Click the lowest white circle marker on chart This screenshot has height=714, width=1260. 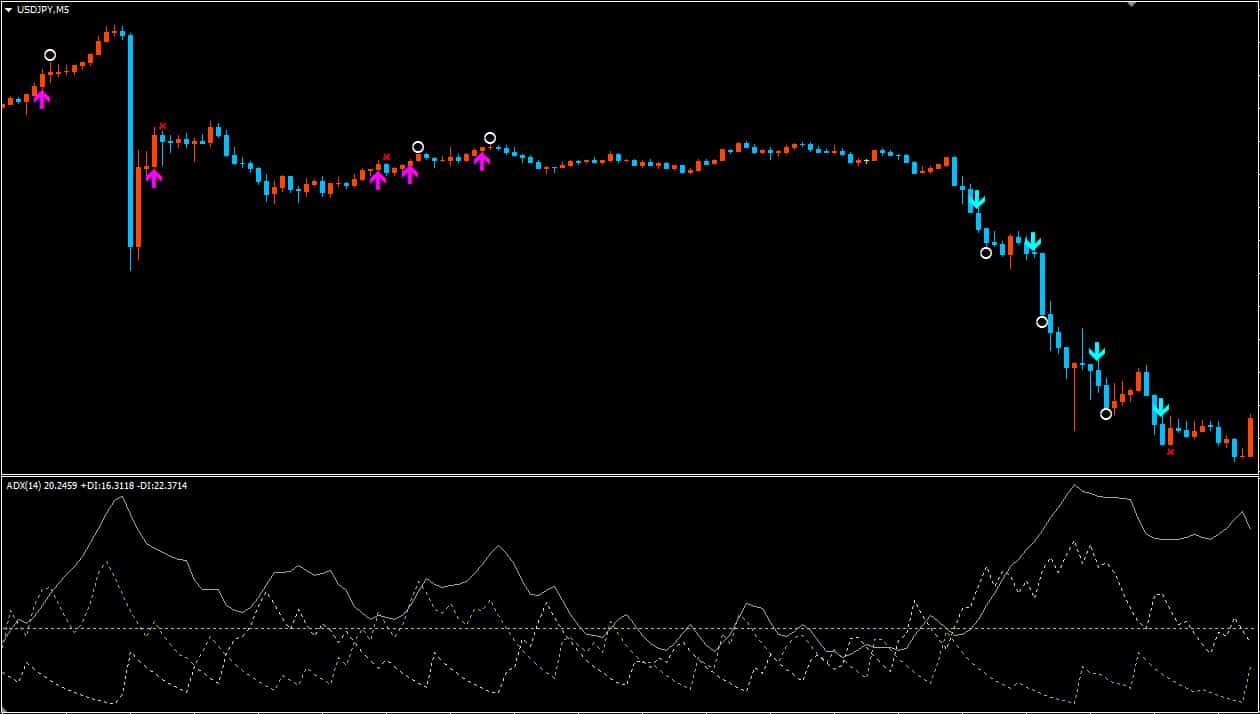pos(1106,414)
